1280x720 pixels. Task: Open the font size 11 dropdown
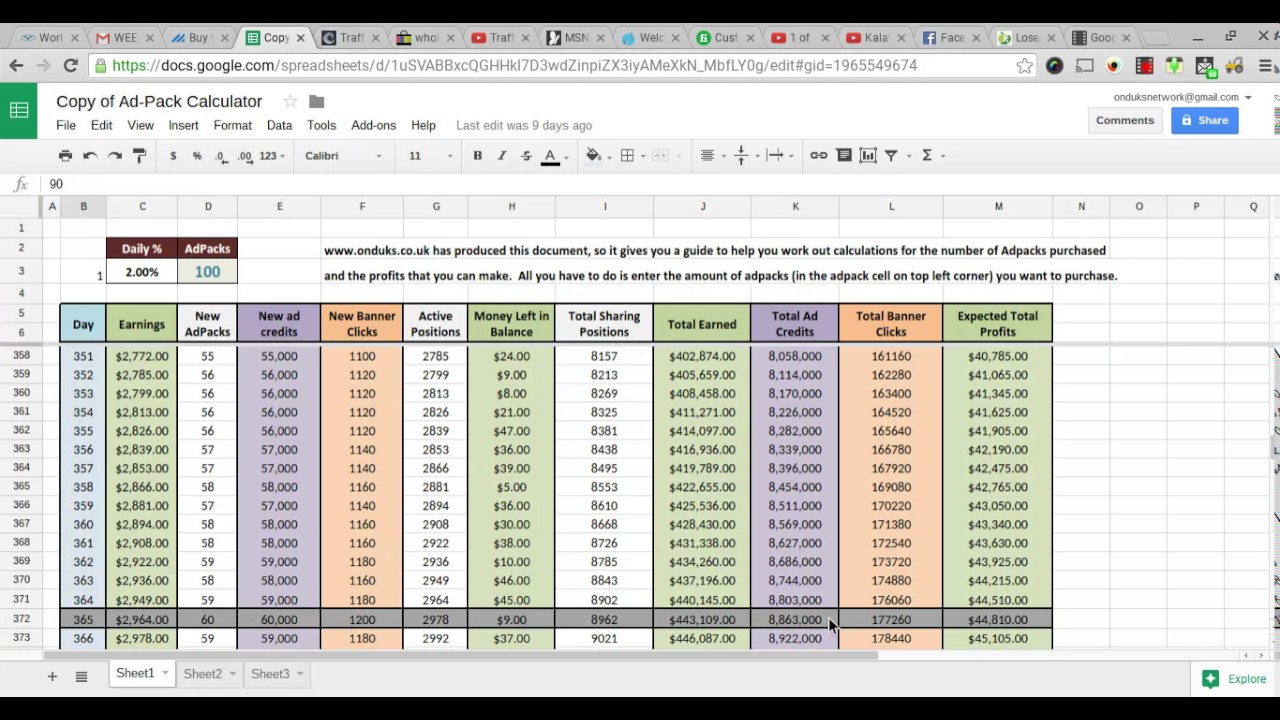coord(430,155)
